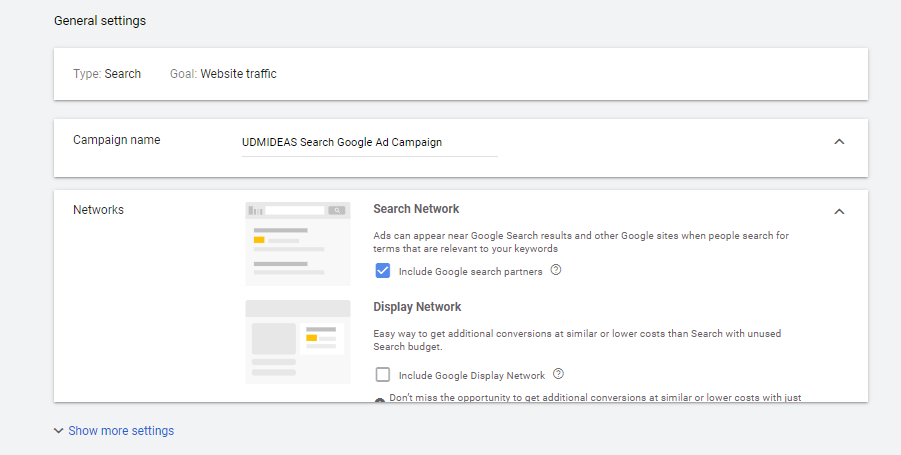Open help icon beside Google search partners
This screenshot has width=901, height=455.
point(556,270)
